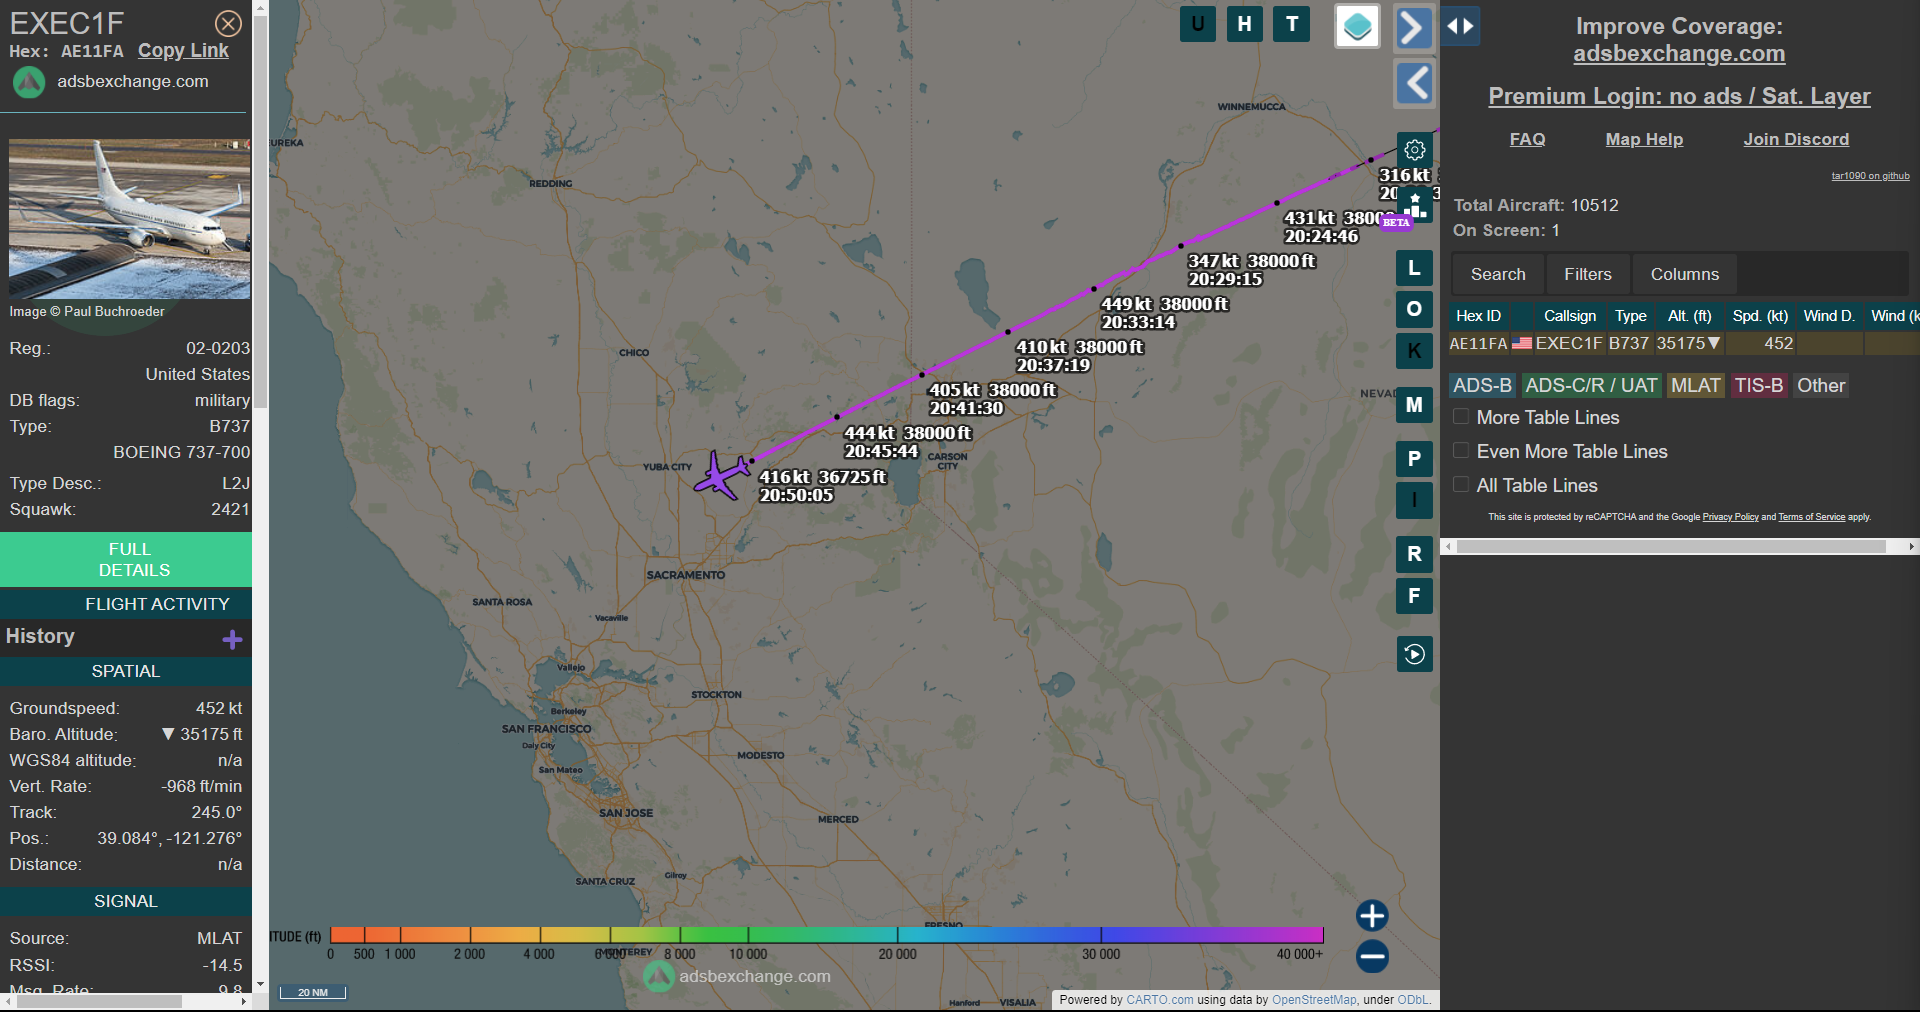Viewport: 1920px width, 1012px height.
Task: Sort table by Alt. (ft) column
Action: tap(1690, 316)
